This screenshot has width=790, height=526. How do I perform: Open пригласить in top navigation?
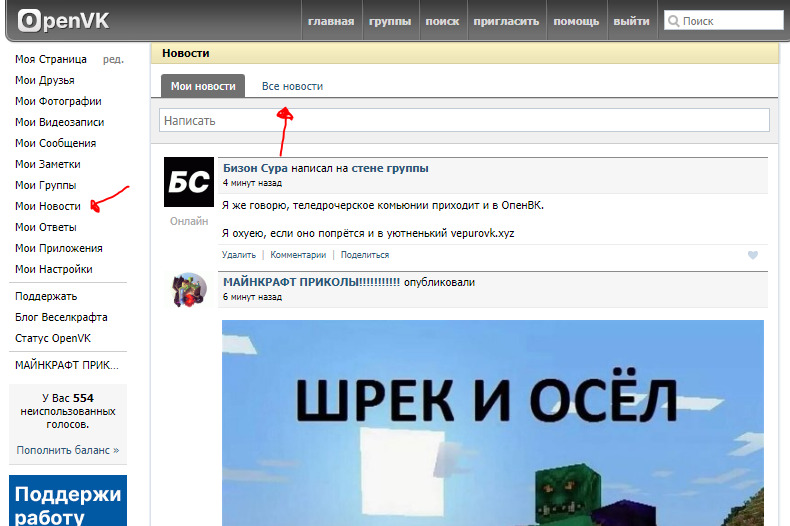tap(506, 22)
